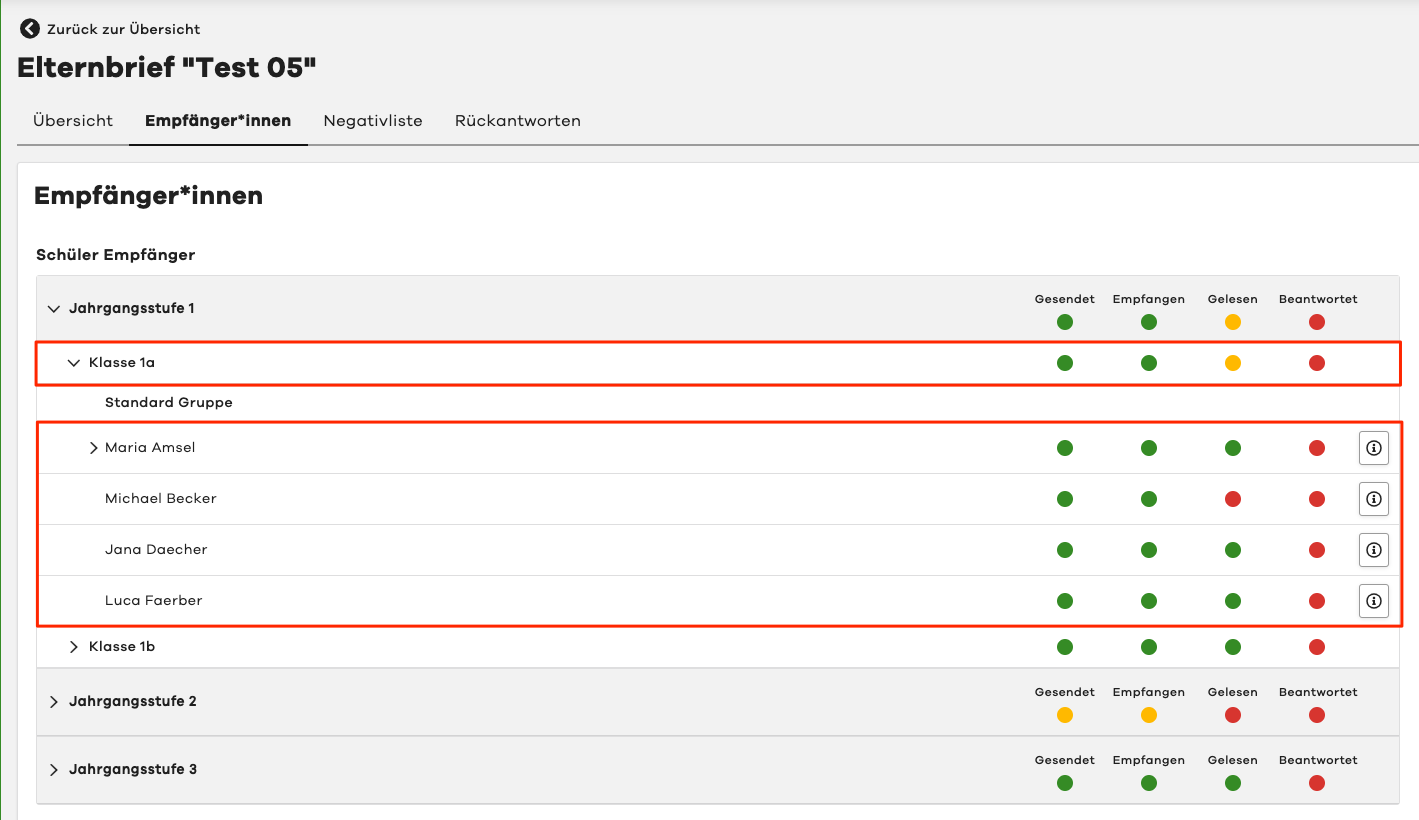Click Jahrgangsstufe 3's red Beantwortet status dot
Screen dimensions: 1419x820
pyautogui.click(x=1317, y=783)
